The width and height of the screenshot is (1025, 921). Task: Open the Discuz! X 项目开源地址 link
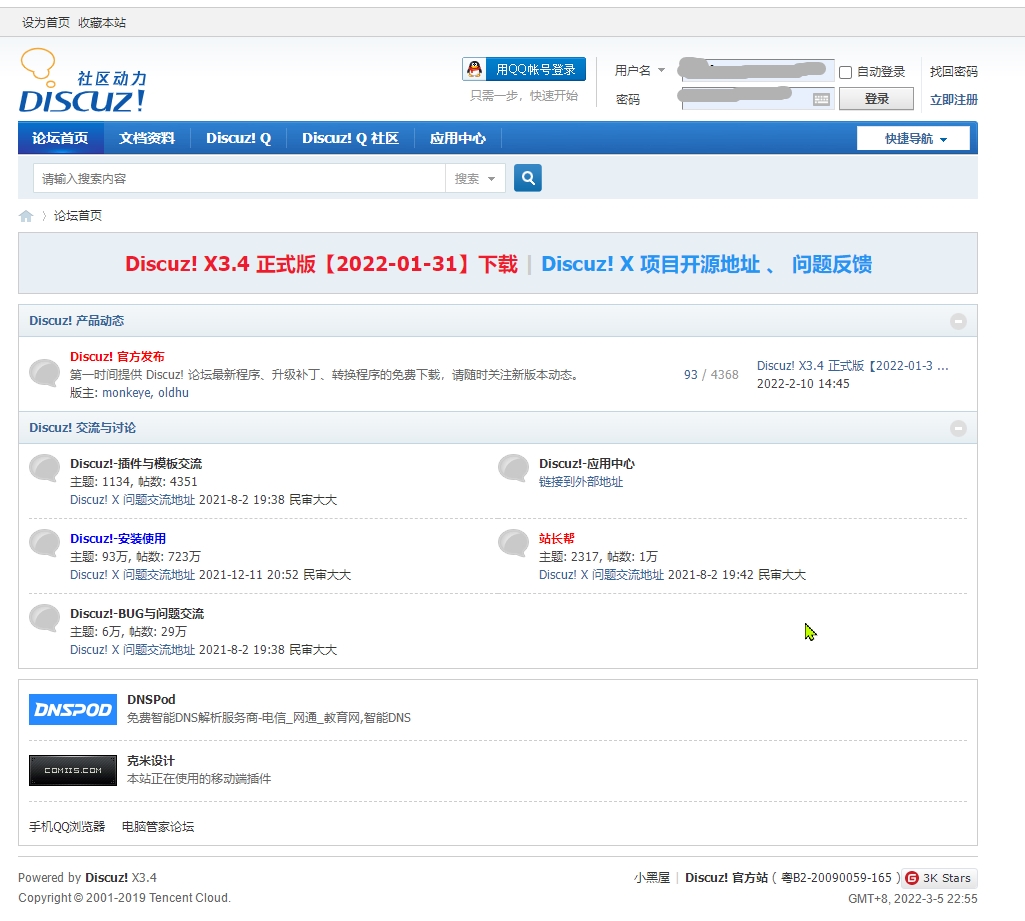click(x=651, y=264)
